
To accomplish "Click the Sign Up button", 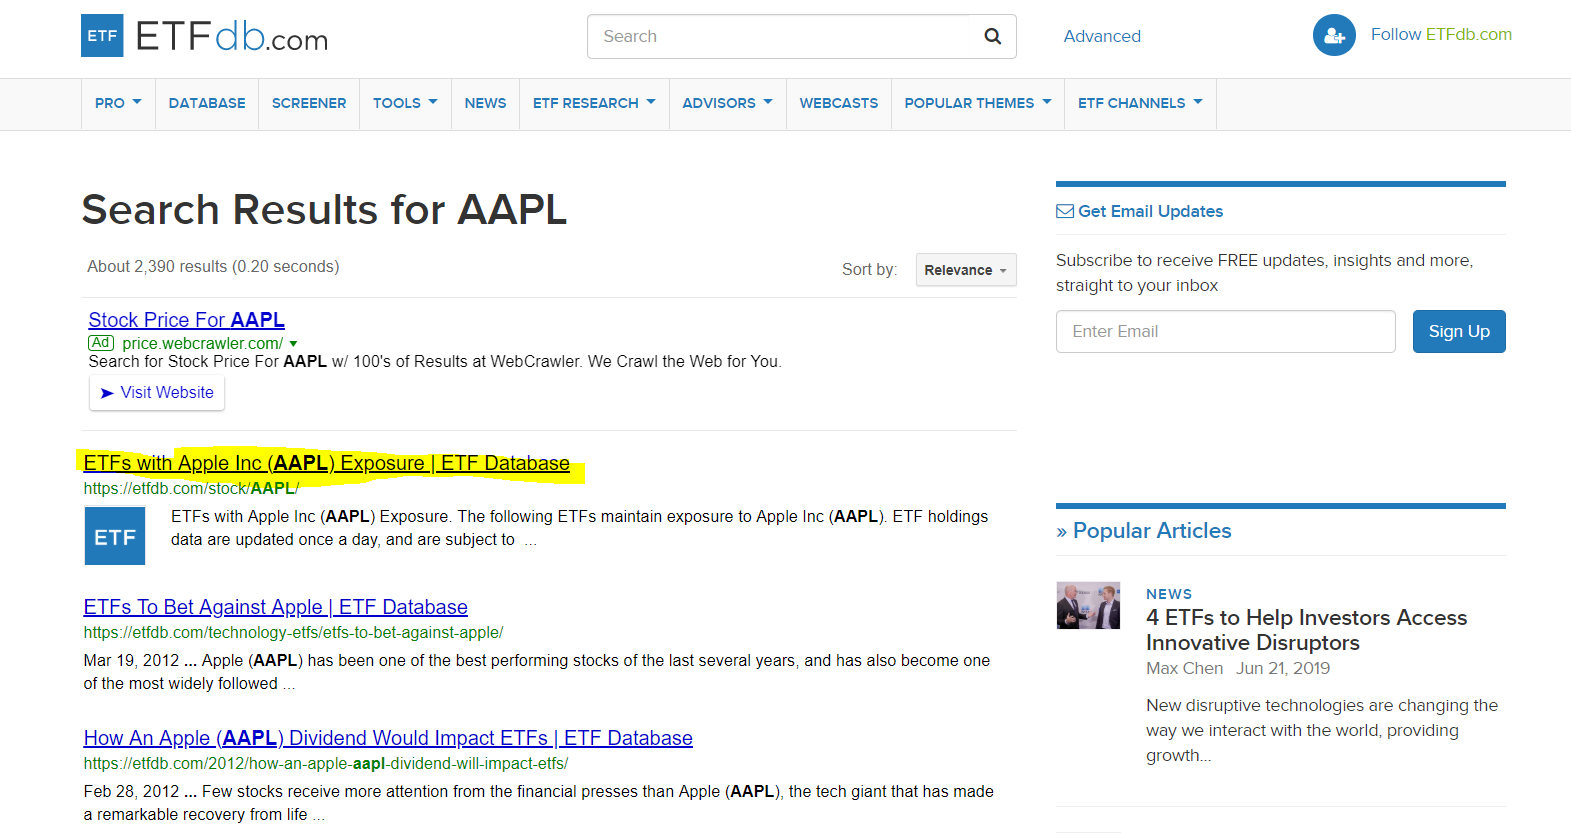I will point(1459,331).
